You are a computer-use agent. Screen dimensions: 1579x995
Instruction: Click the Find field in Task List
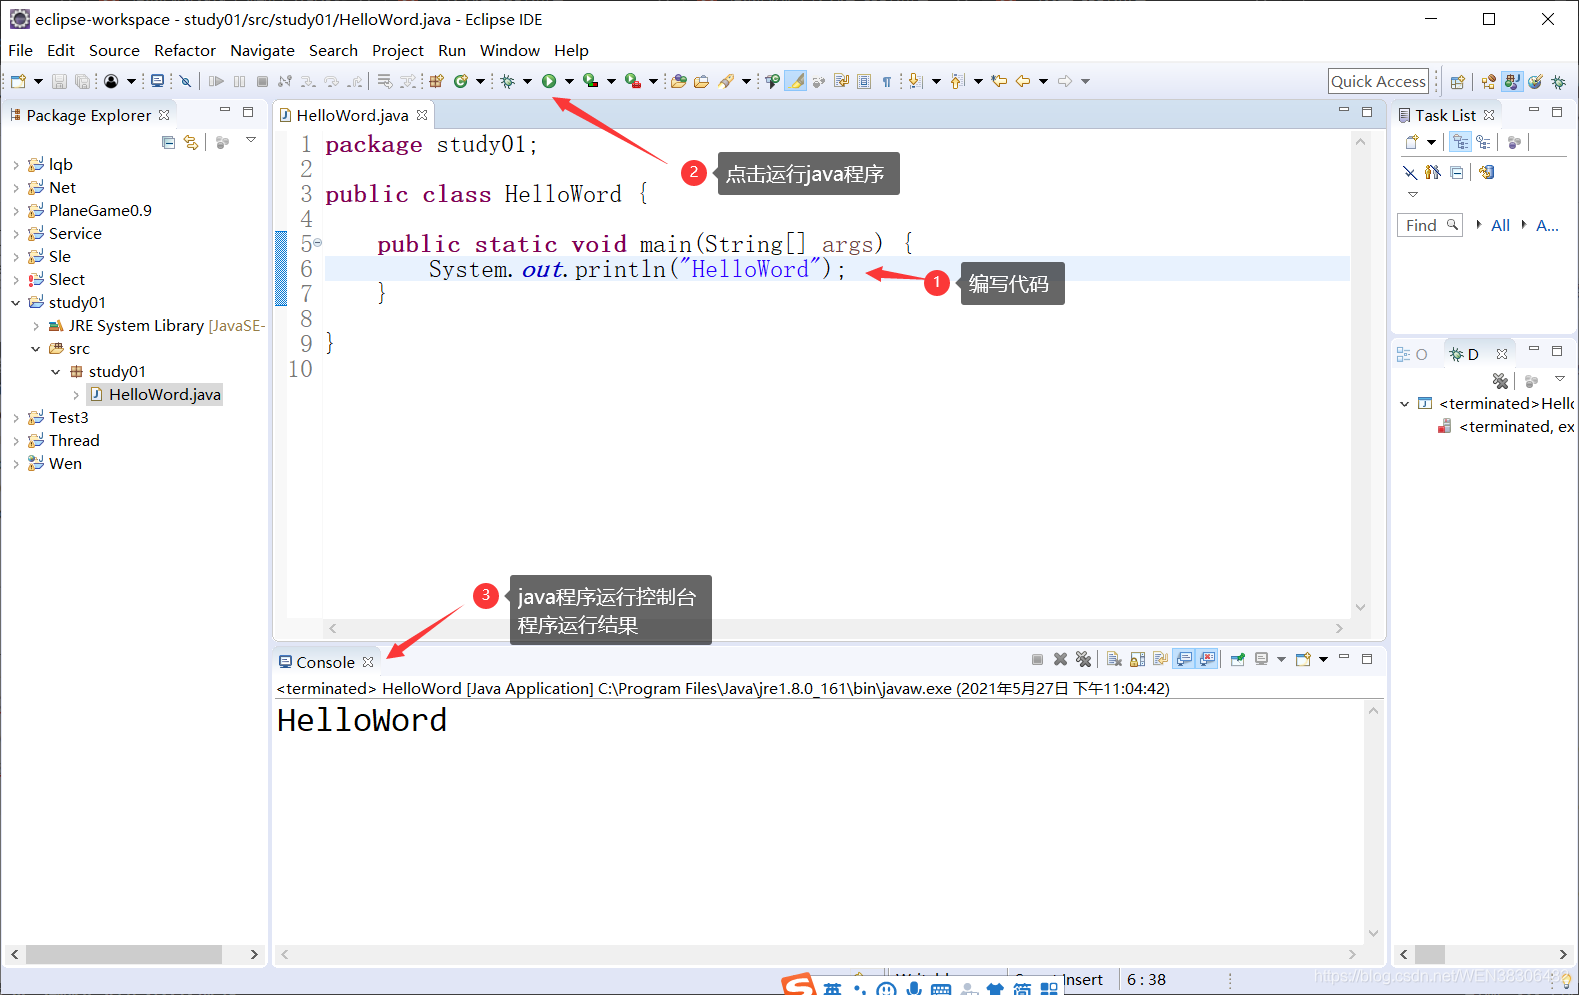(1429, 225)
